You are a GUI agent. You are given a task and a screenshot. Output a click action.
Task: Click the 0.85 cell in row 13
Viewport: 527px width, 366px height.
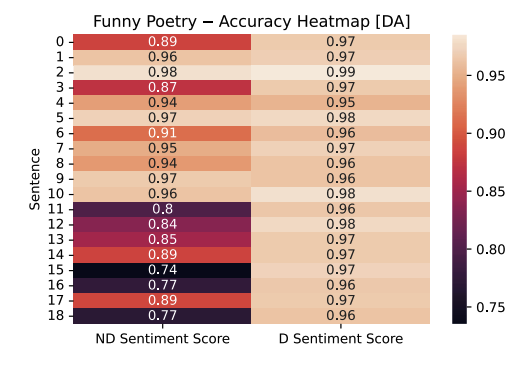(x=162, y=240)
